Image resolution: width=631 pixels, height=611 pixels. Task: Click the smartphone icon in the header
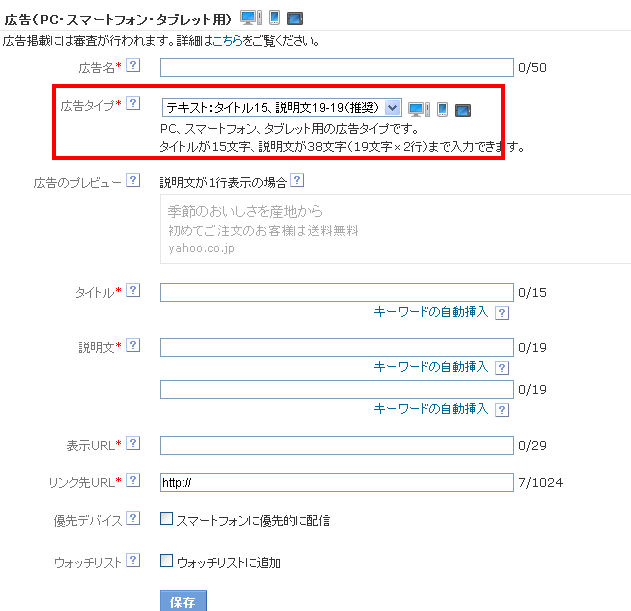tap(274, 18)
